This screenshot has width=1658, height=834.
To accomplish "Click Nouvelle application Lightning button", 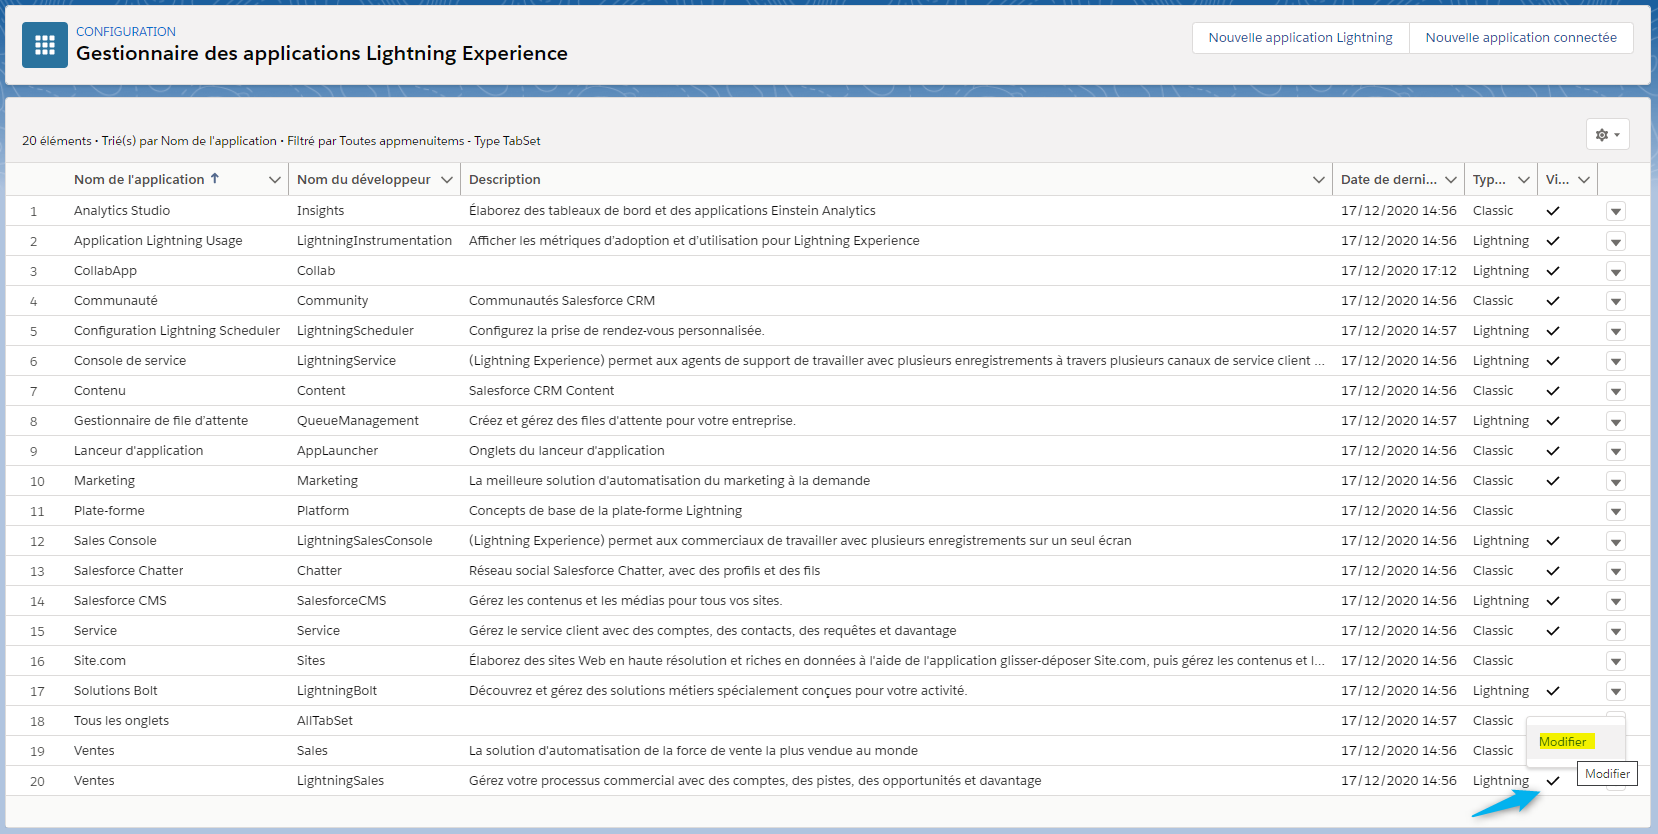I will (1300, 38).
